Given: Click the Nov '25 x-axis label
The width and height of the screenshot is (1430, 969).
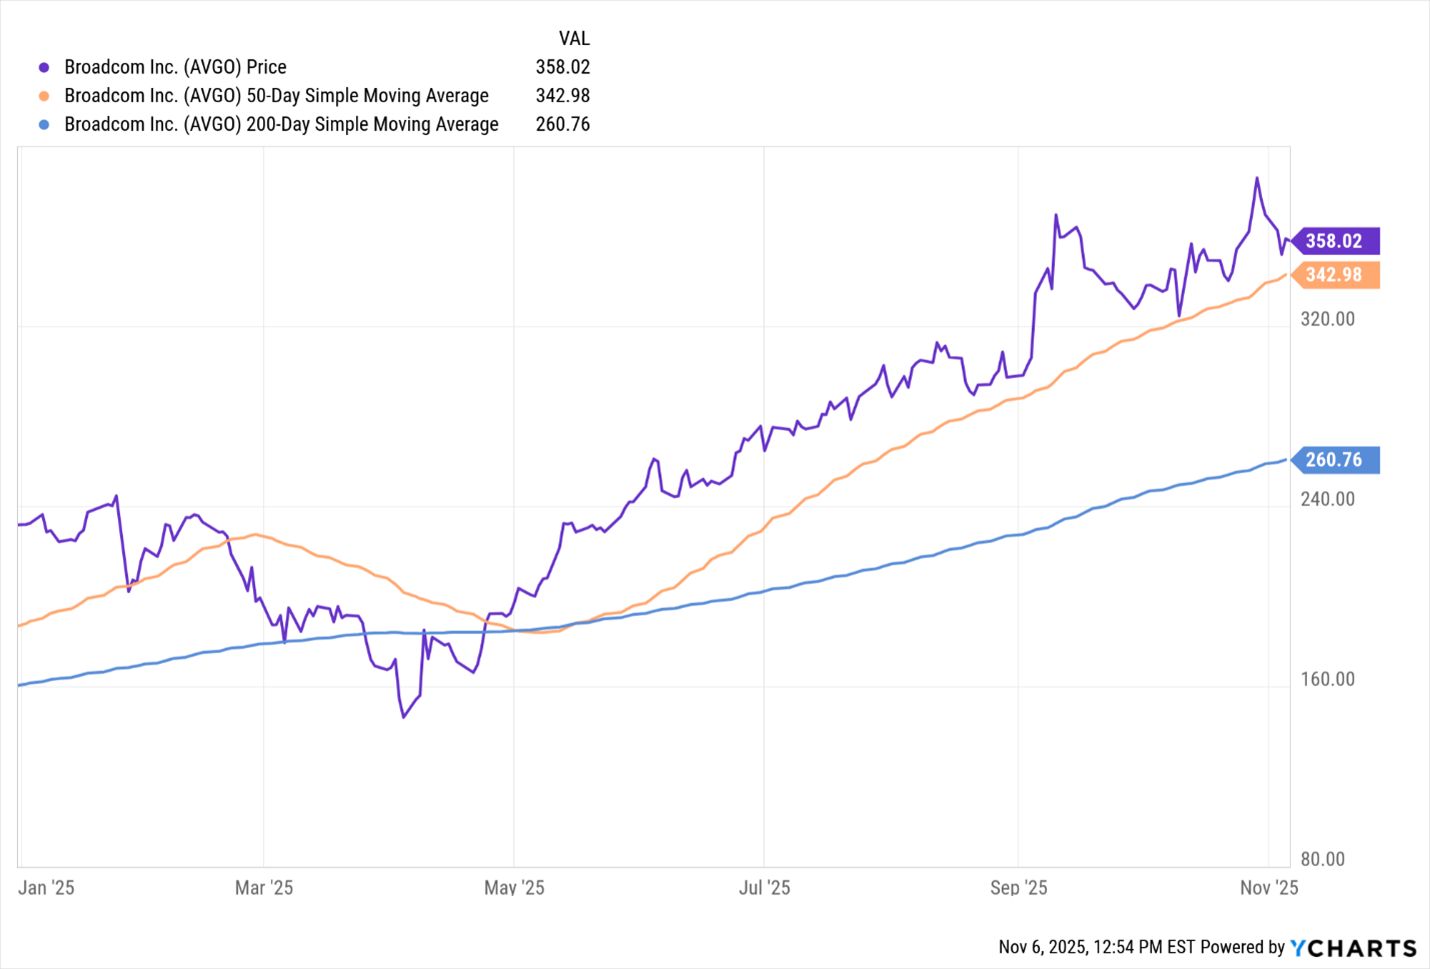Looking at the screenshot, I should 1268,888.
